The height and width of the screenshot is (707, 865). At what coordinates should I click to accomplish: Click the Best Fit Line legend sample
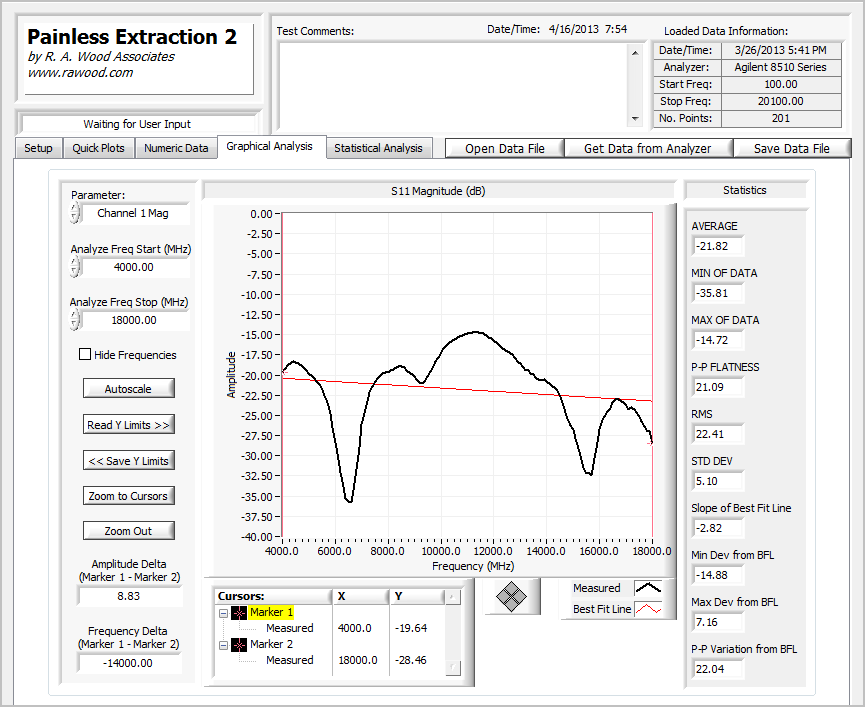tap(648, 609)
